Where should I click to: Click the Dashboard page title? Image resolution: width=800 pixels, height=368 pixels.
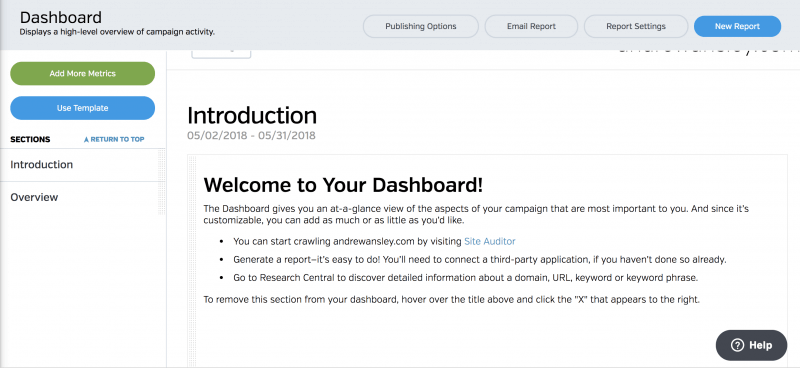click(61, 17)
